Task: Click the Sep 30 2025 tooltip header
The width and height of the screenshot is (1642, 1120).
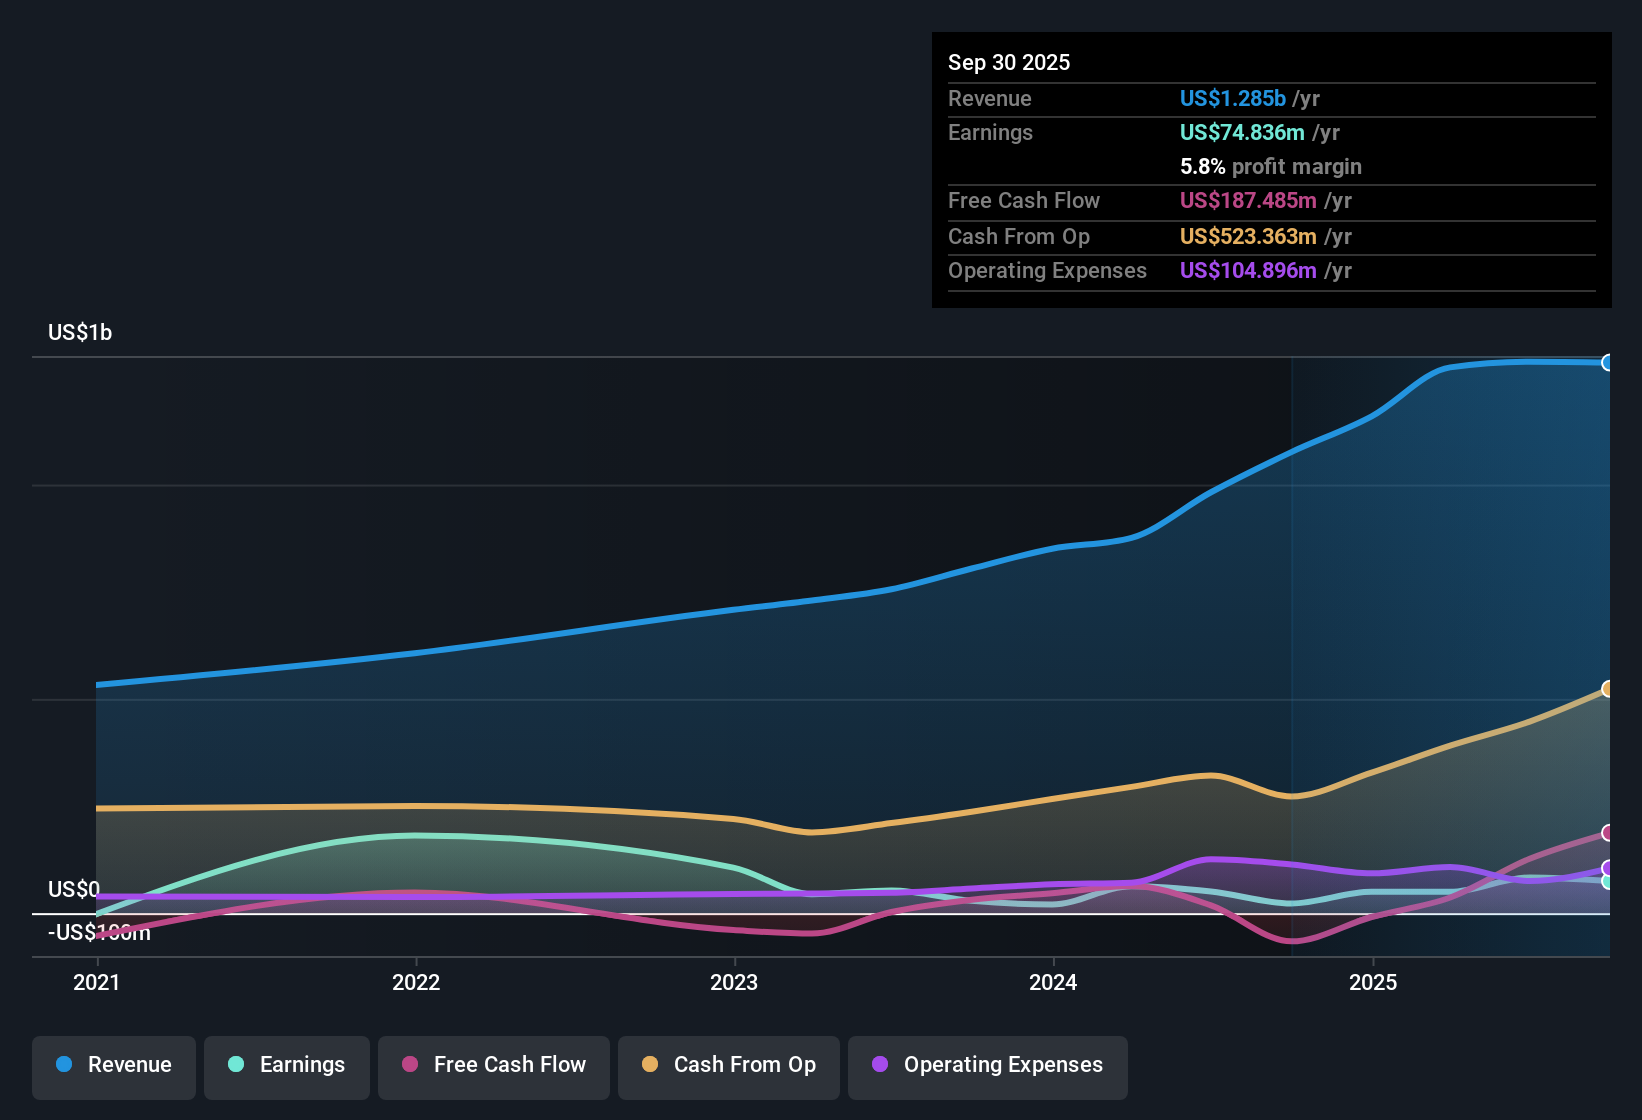Action: (x=1009, y=62)
